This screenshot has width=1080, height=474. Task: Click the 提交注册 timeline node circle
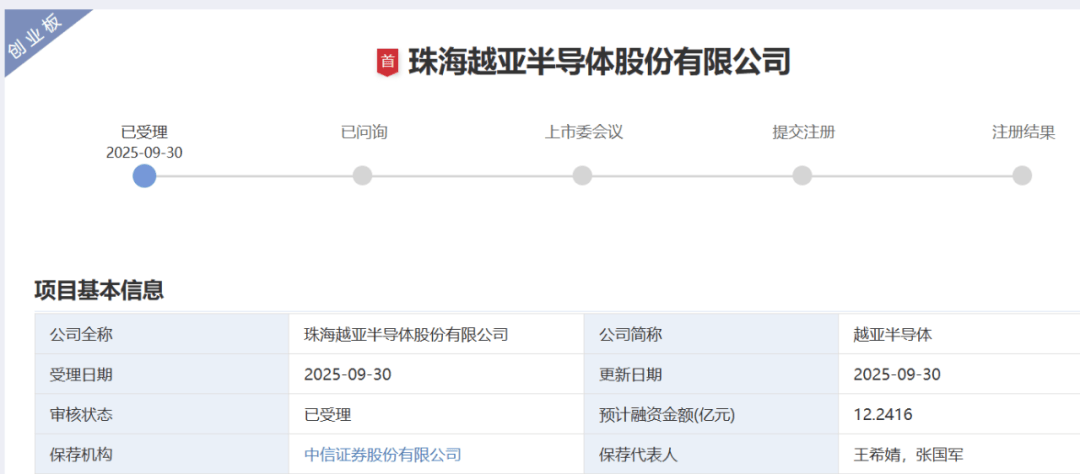click(x=802, y=176)
